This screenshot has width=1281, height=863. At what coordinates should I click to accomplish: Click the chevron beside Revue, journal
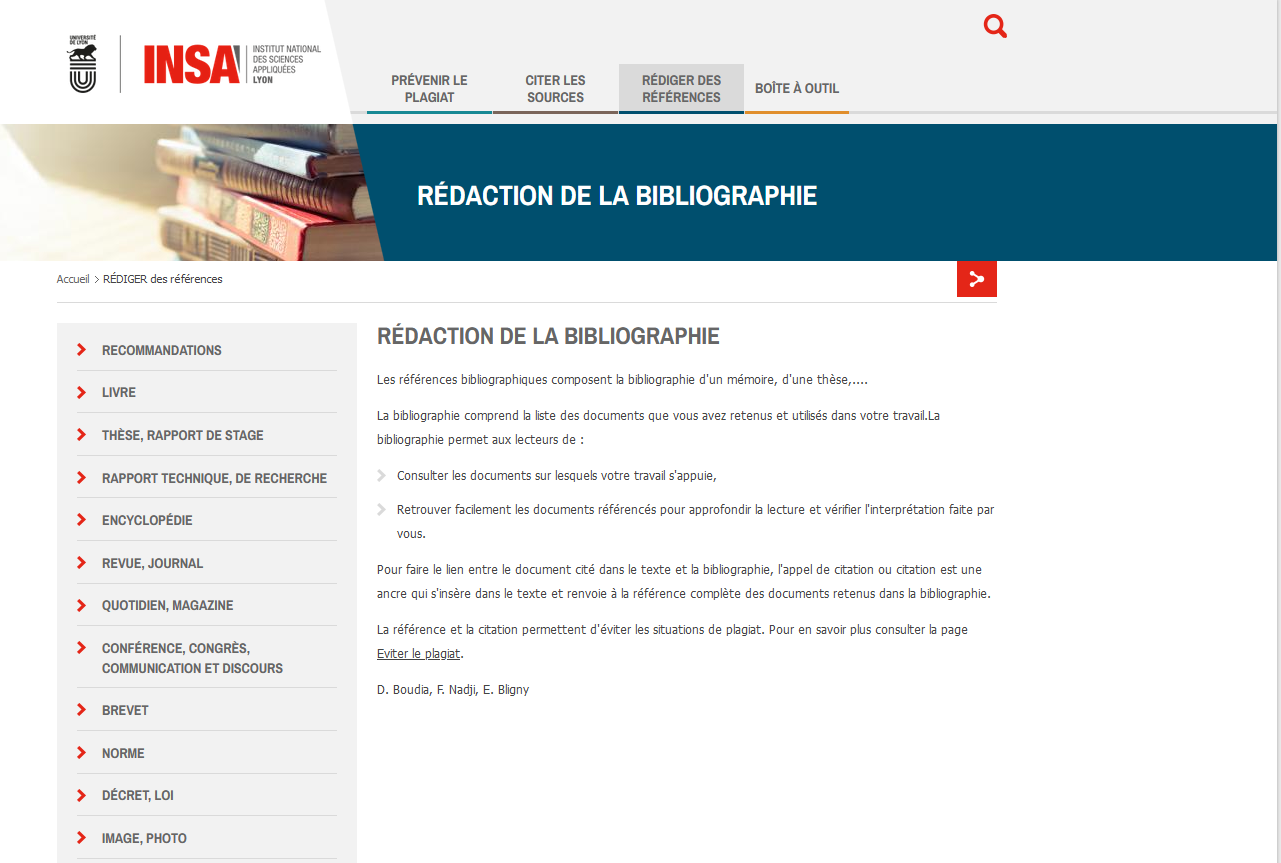[82, 563]
